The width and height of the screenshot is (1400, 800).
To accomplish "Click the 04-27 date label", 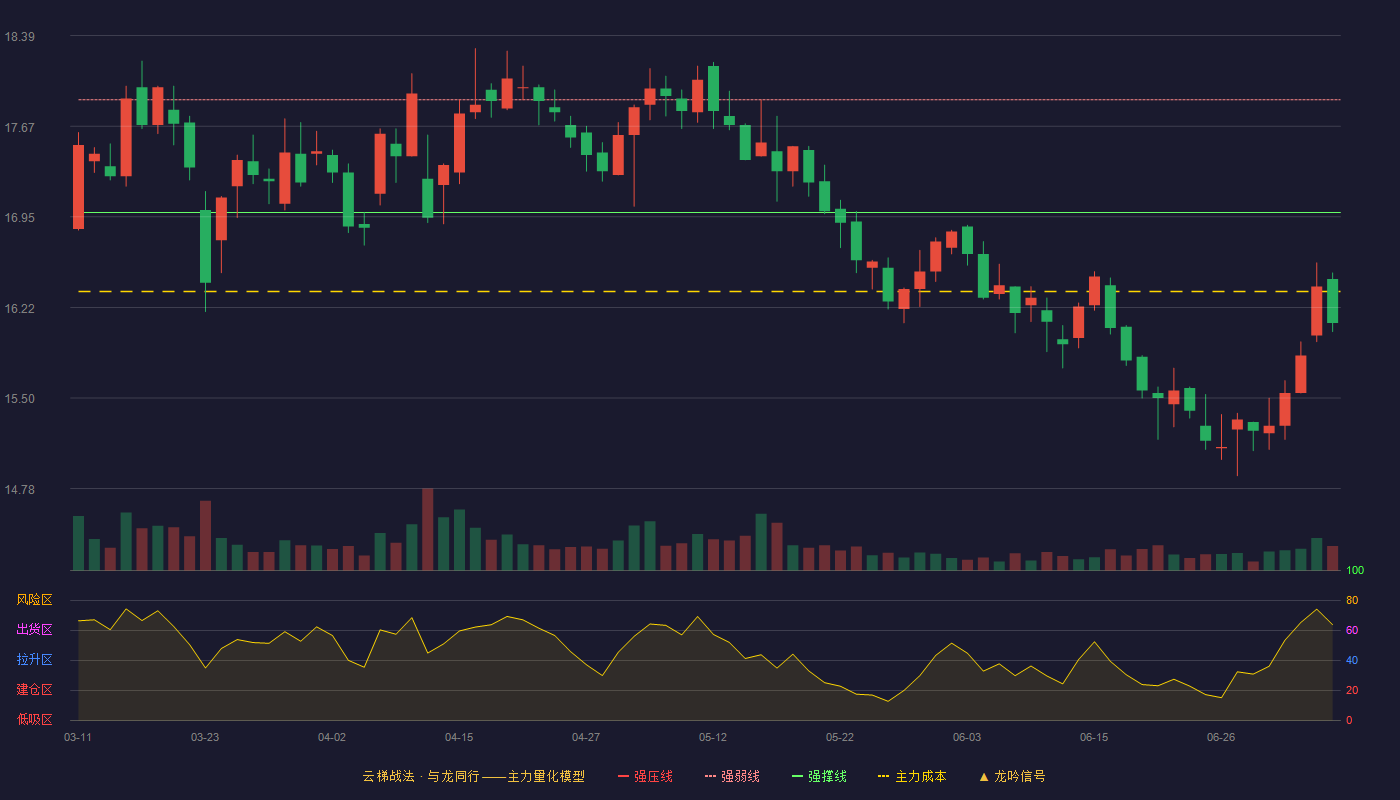I will pyautogui.click(x=586, y=737).
